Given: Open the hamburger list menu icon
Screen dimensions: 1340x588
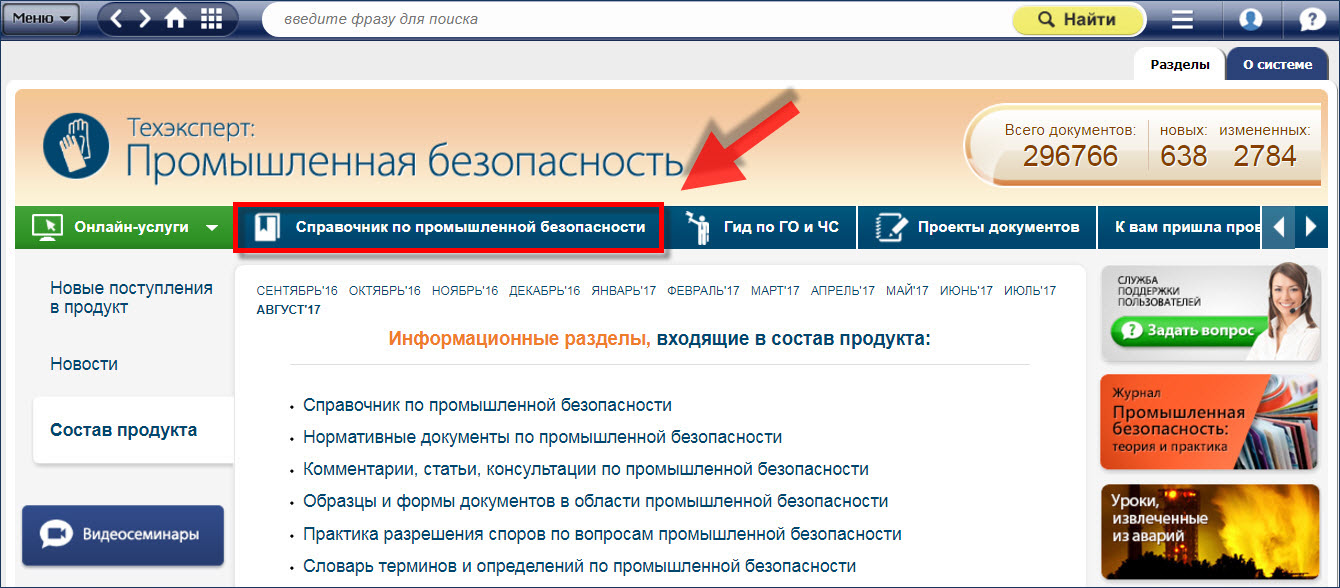Looking at the screenshot, I should 1183,19.
